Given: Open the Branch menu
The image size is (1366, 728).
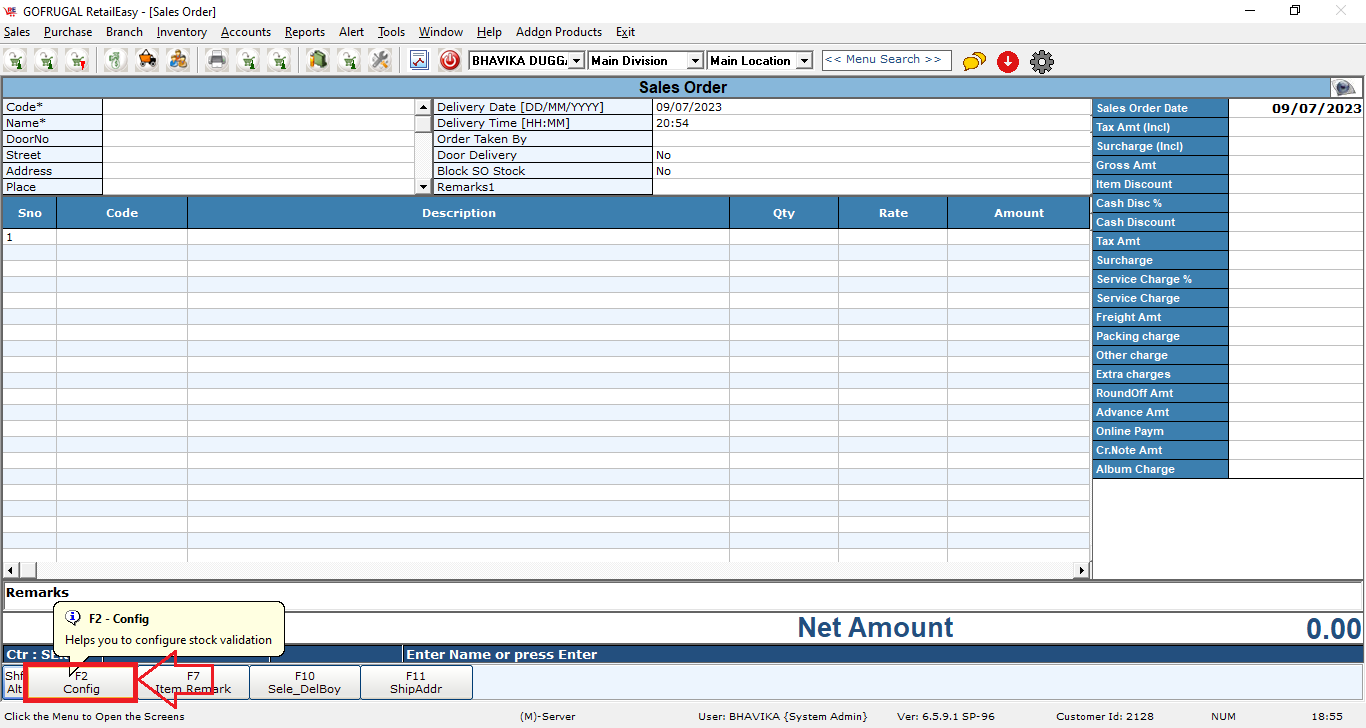Looking at the screenshot, I should [x=124, y=32].
